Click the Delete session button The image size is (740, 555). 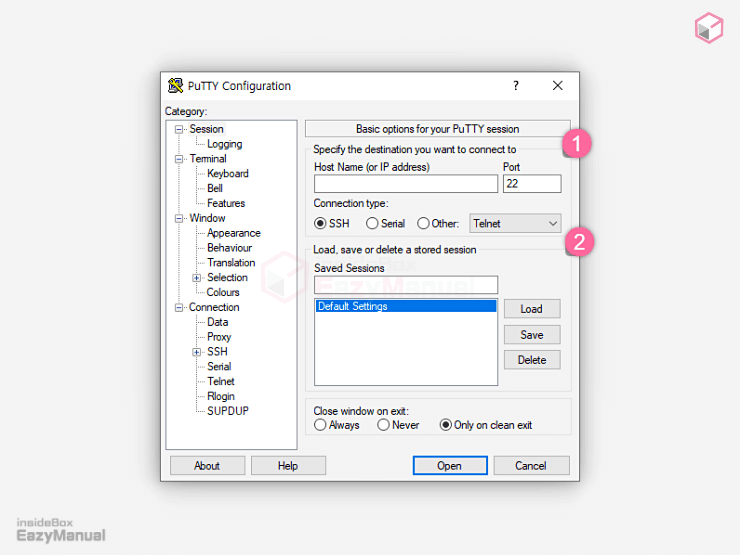point(532,360)
